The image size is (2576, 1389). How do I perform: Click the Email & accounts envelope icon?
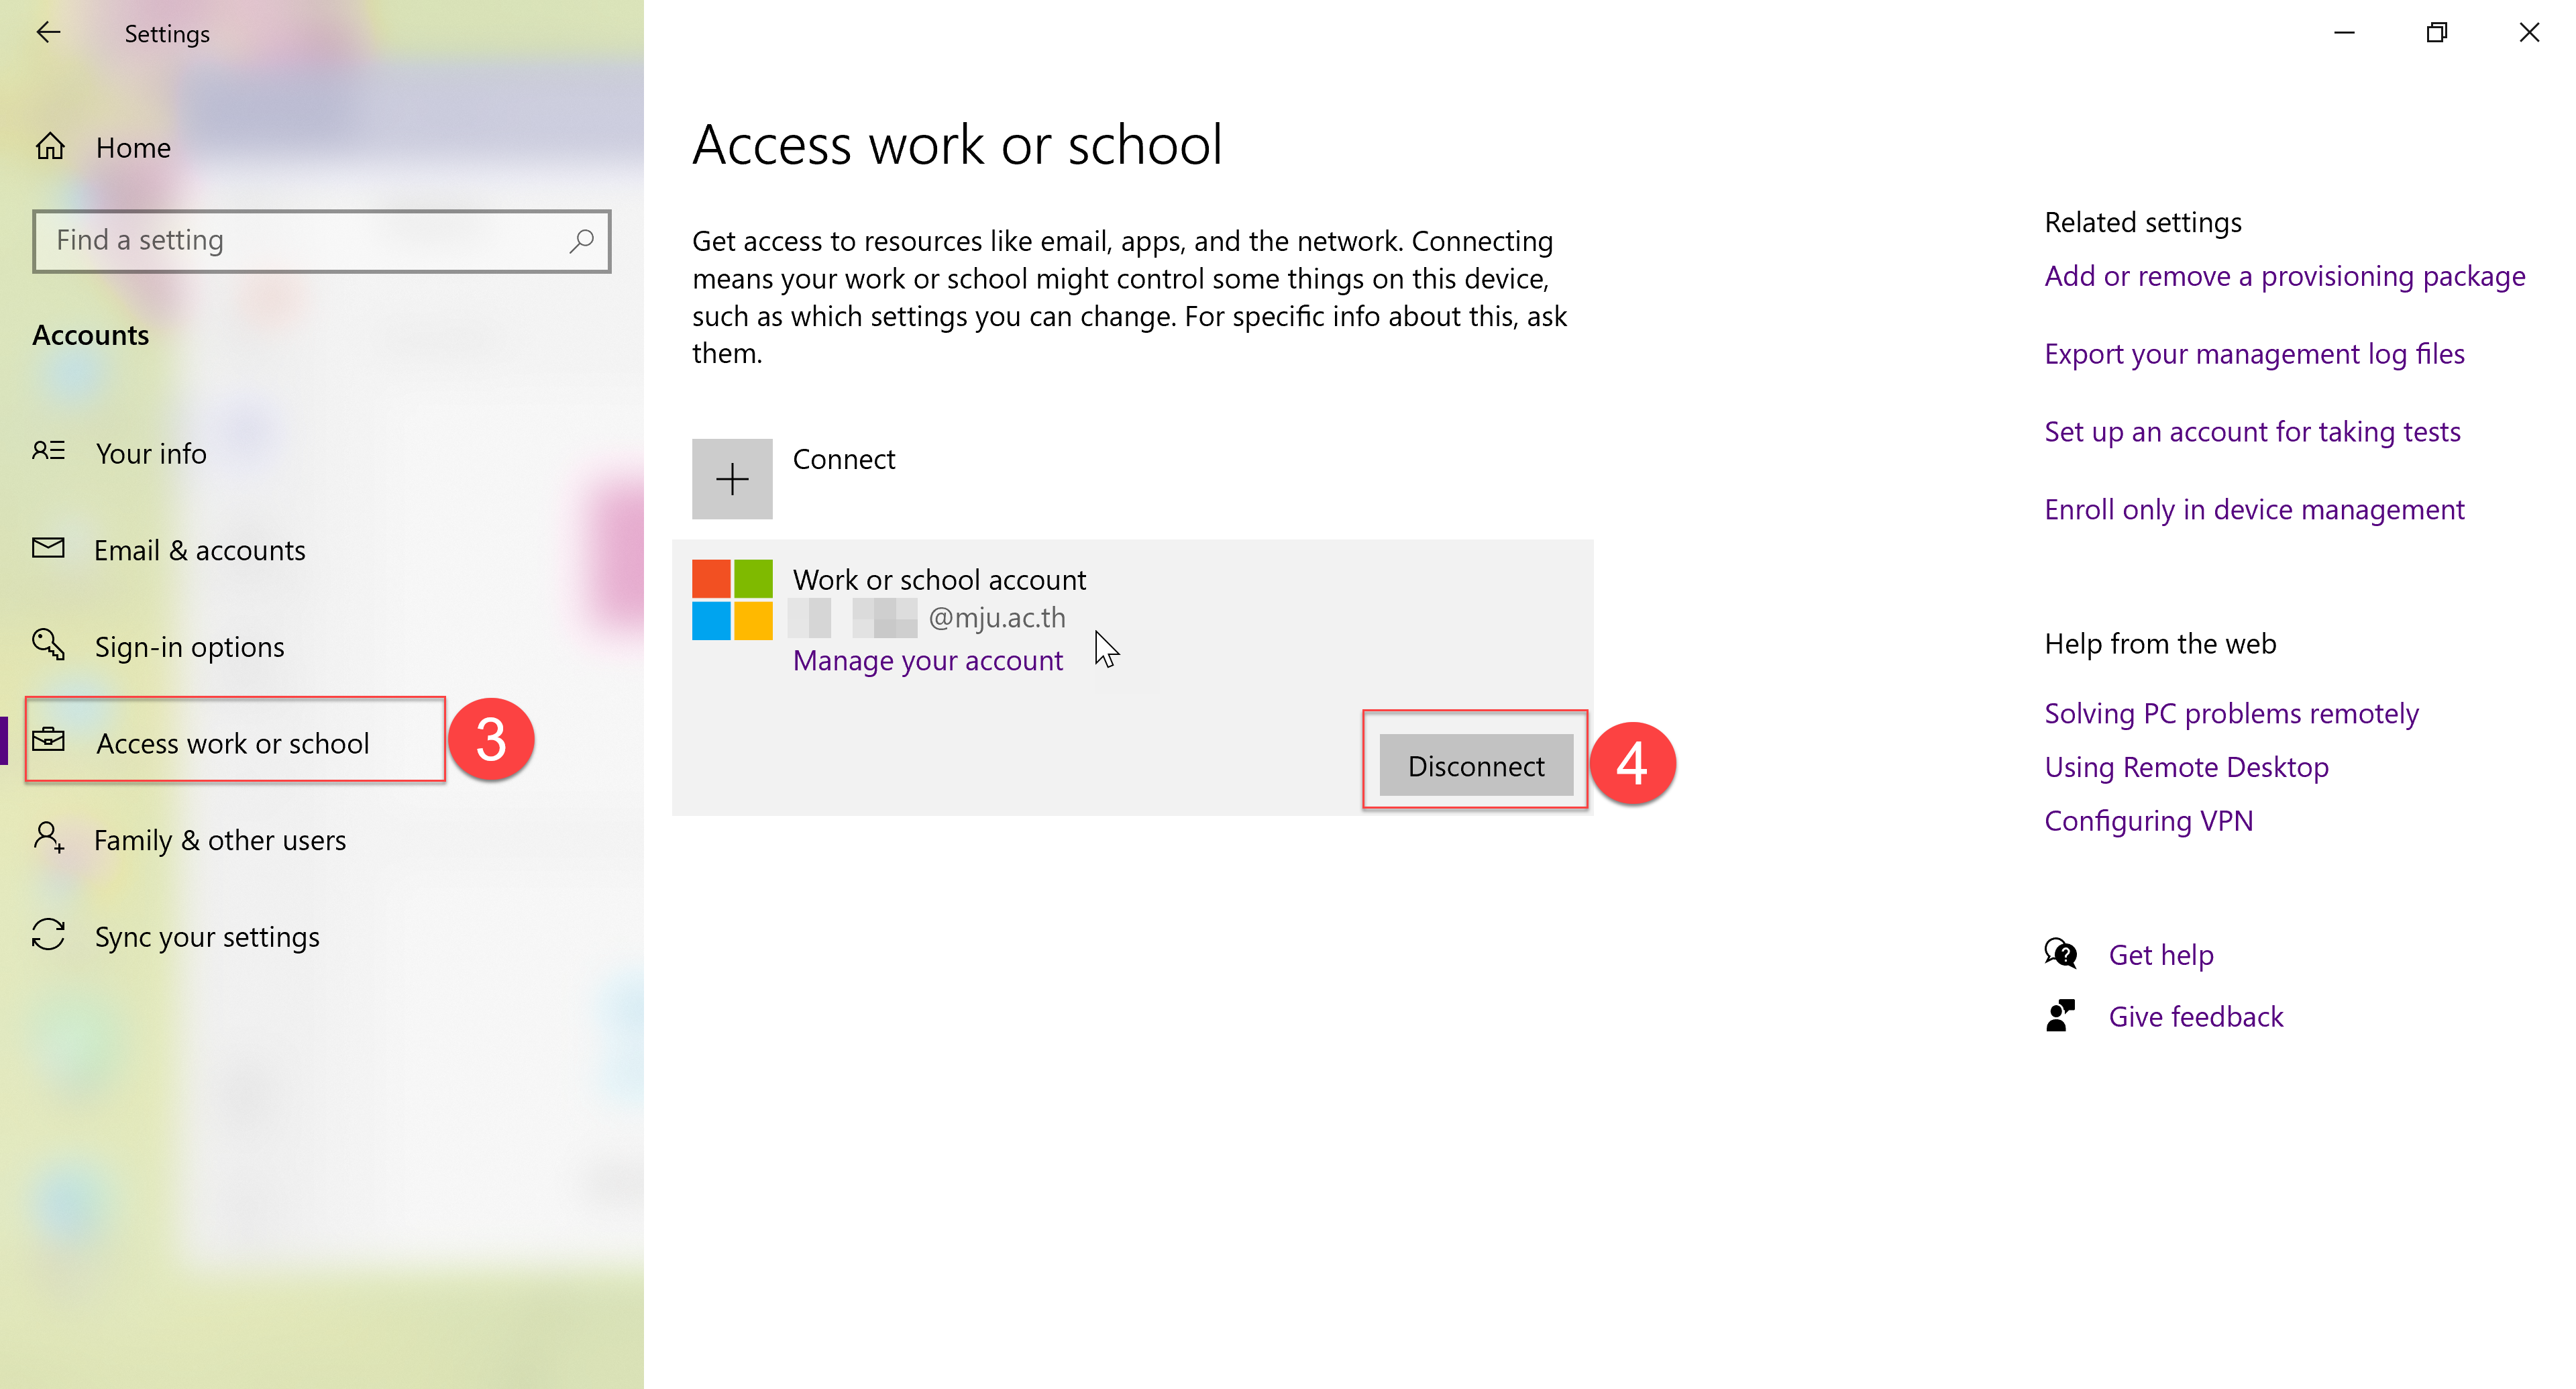pos(48,548)
